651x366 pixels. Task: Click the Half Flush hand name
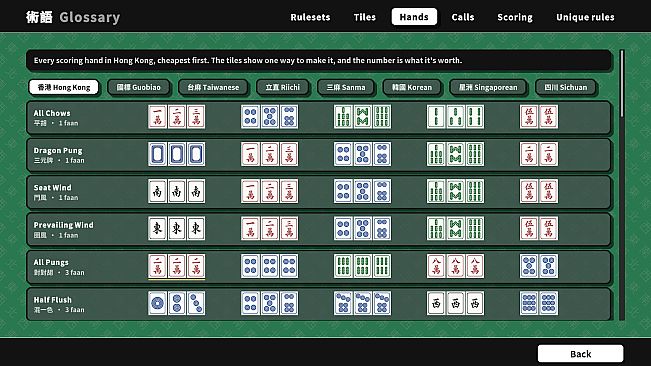(53, 300)
